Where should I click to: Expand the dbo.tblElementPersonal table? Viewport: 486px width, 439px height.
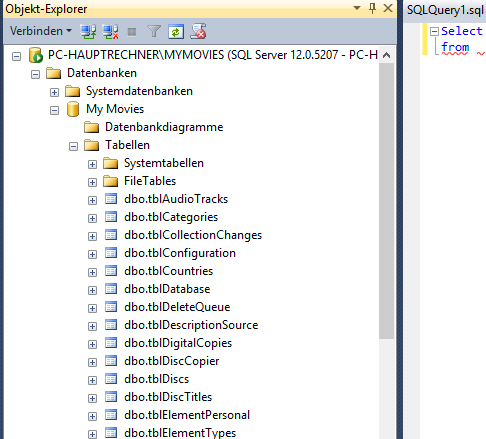tap(92, 416)
